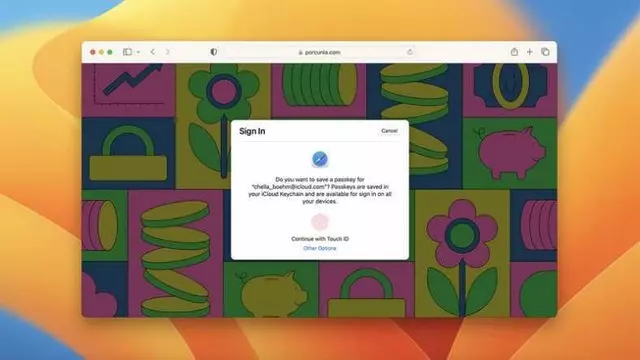Maximize the Safari window with green button
The height and width of the screenshot is (360, 640).
[x=110, y=52]
